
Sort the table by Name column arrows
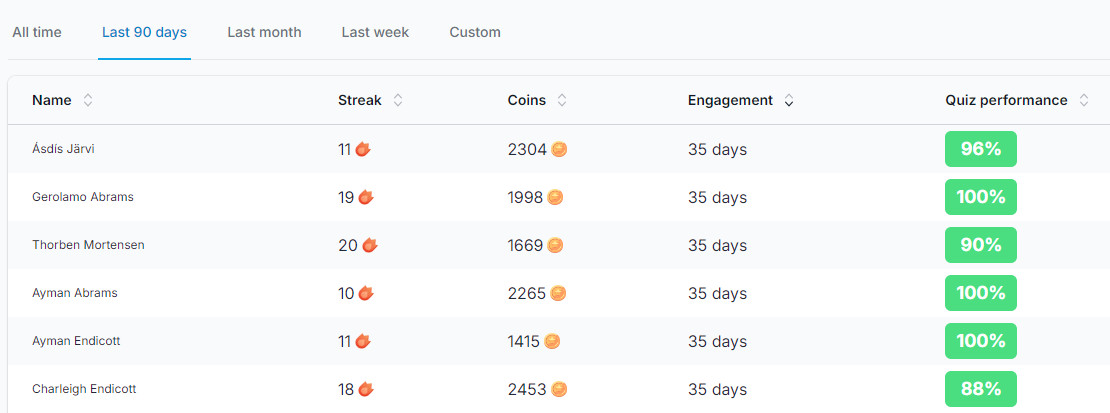pyautogui.click(x=88, y=100)
